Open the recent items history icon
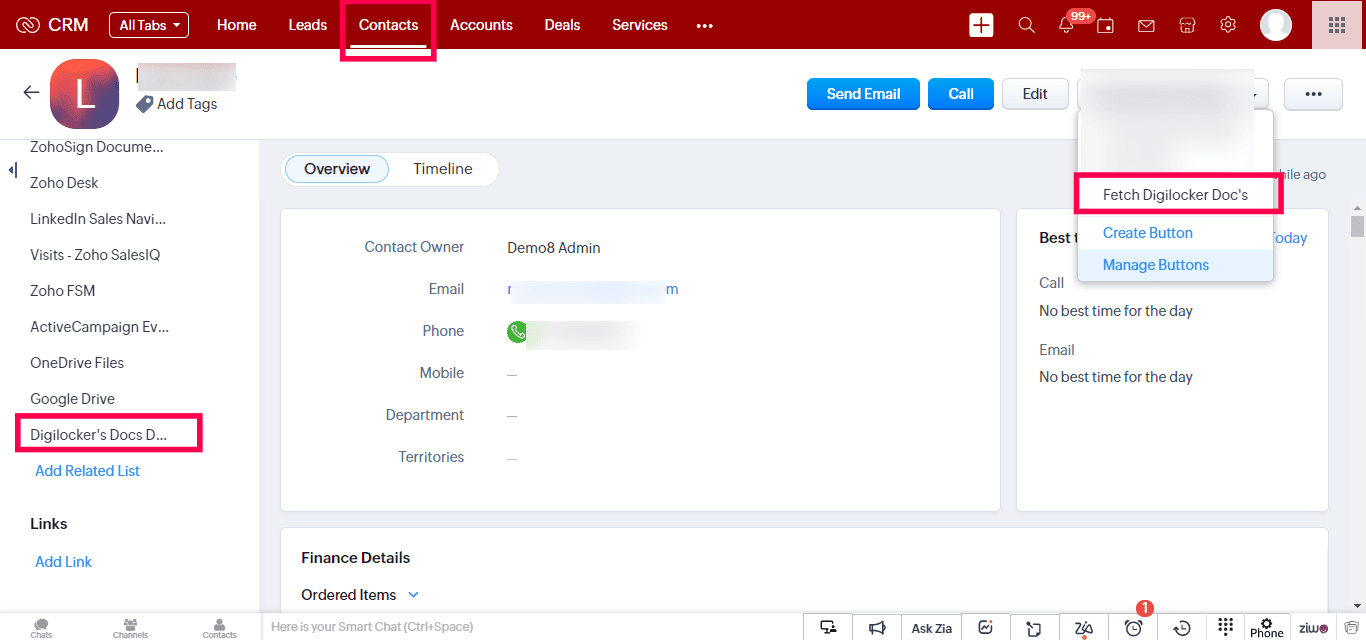Screen dimensions: 1366x640 point(1182,627)
